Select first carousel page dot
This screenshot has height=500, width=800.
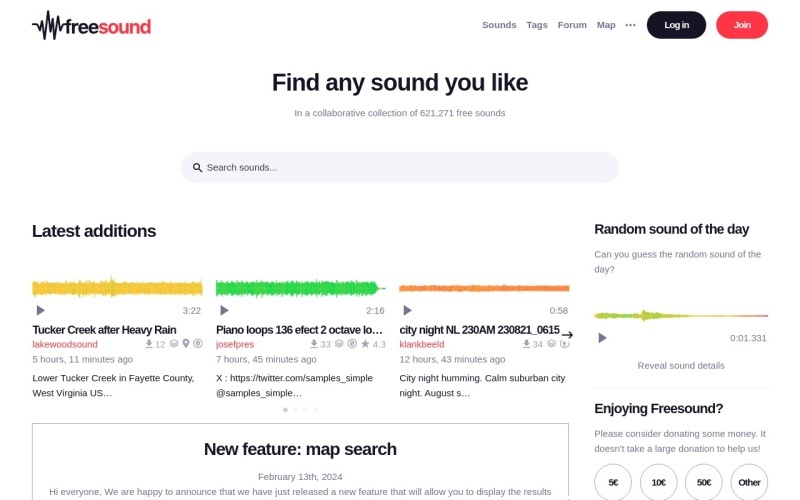285,410
